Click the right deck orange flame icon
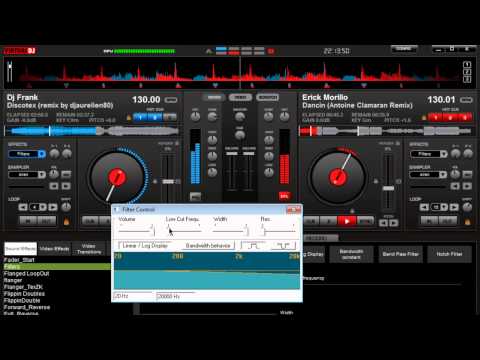 pyautogui.click(x=467, y=221)
